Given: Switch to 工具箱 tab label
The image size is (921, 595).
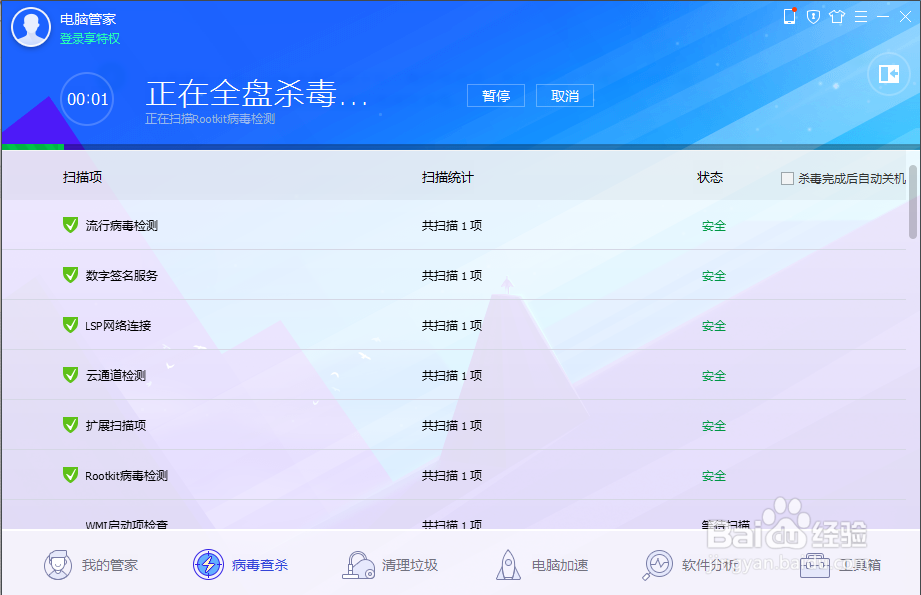Looking at the screenshot, I should click(x=859, y=565).
